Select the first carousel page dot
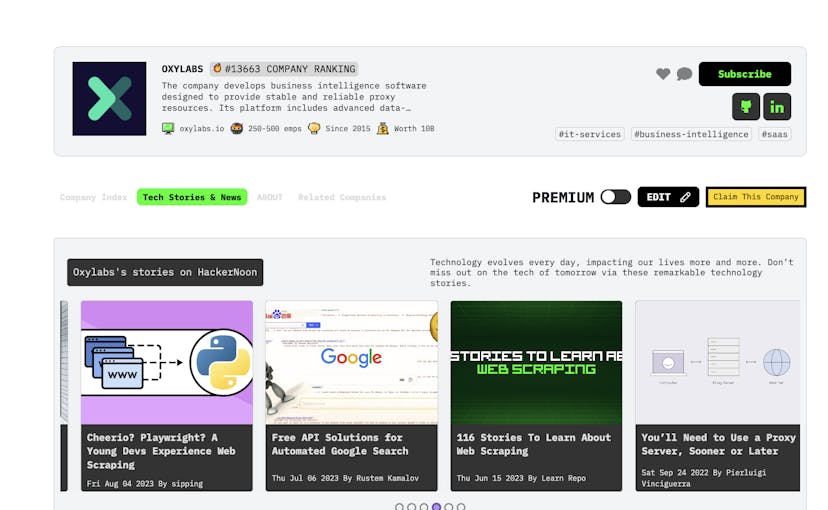 [x=399, y=507]
